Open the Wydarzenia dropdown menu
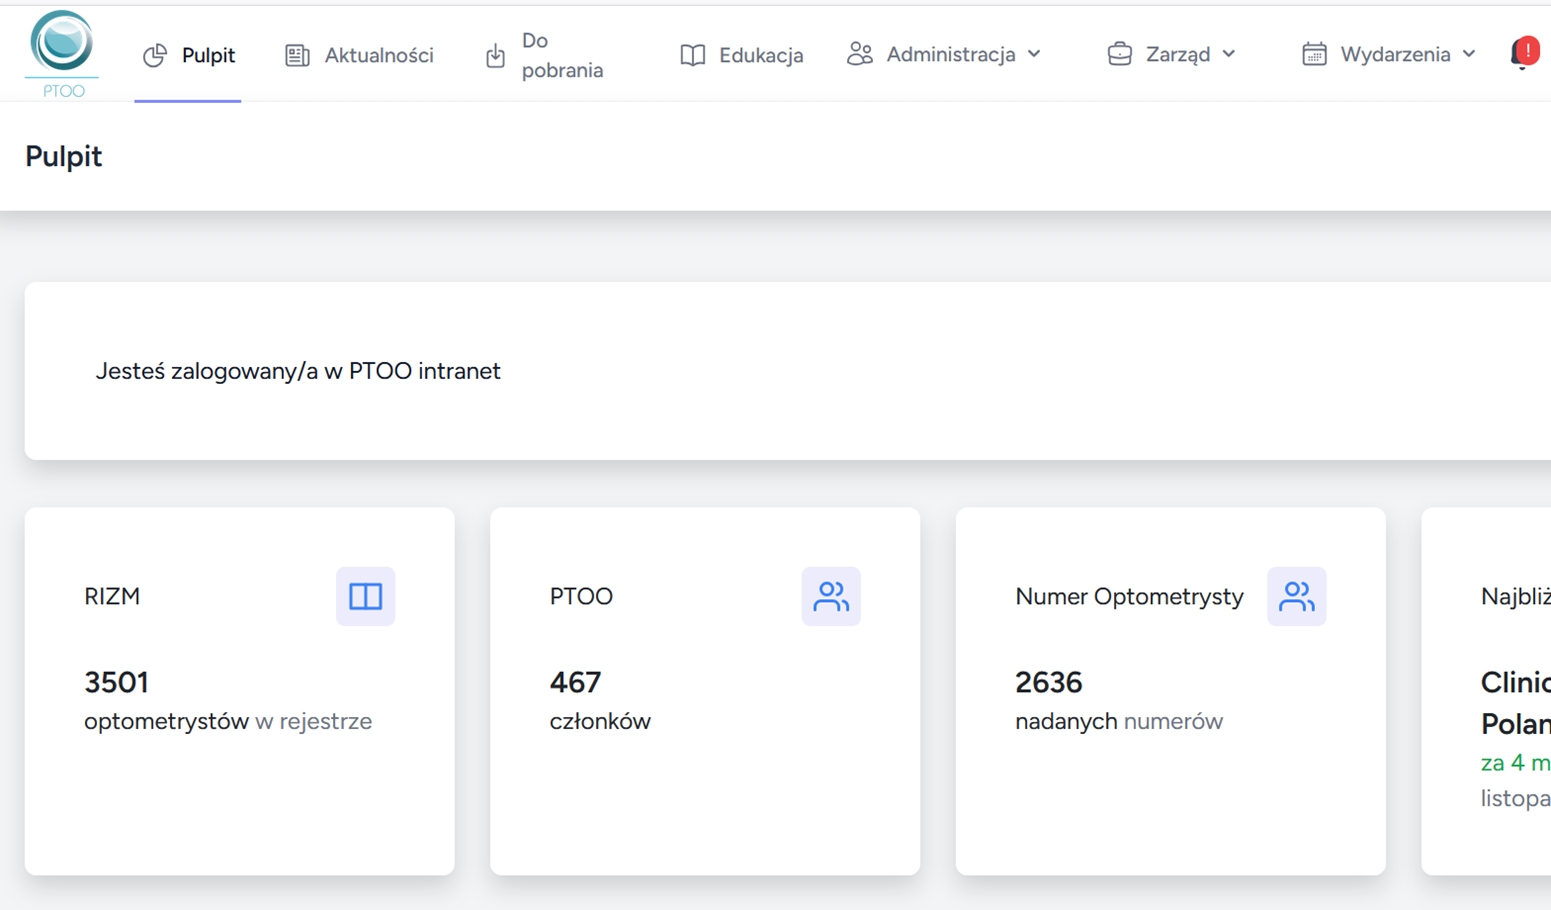 coord(1468,55)
